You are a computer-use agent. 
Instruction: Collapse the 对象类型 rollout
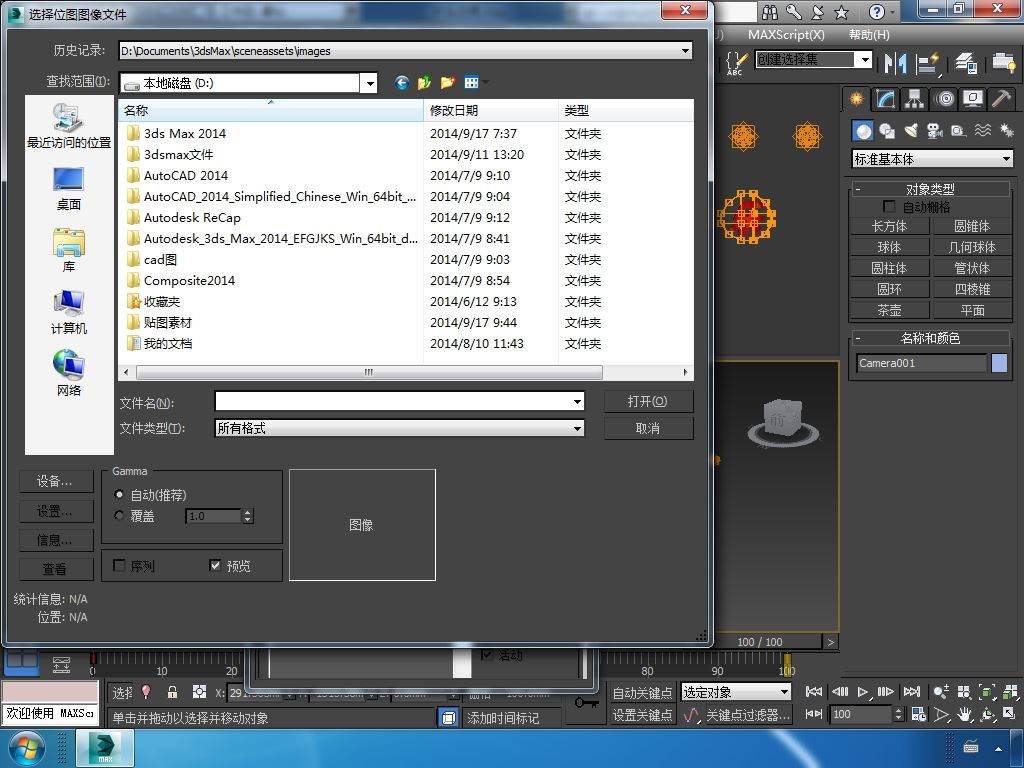click(x=930, y=189)
